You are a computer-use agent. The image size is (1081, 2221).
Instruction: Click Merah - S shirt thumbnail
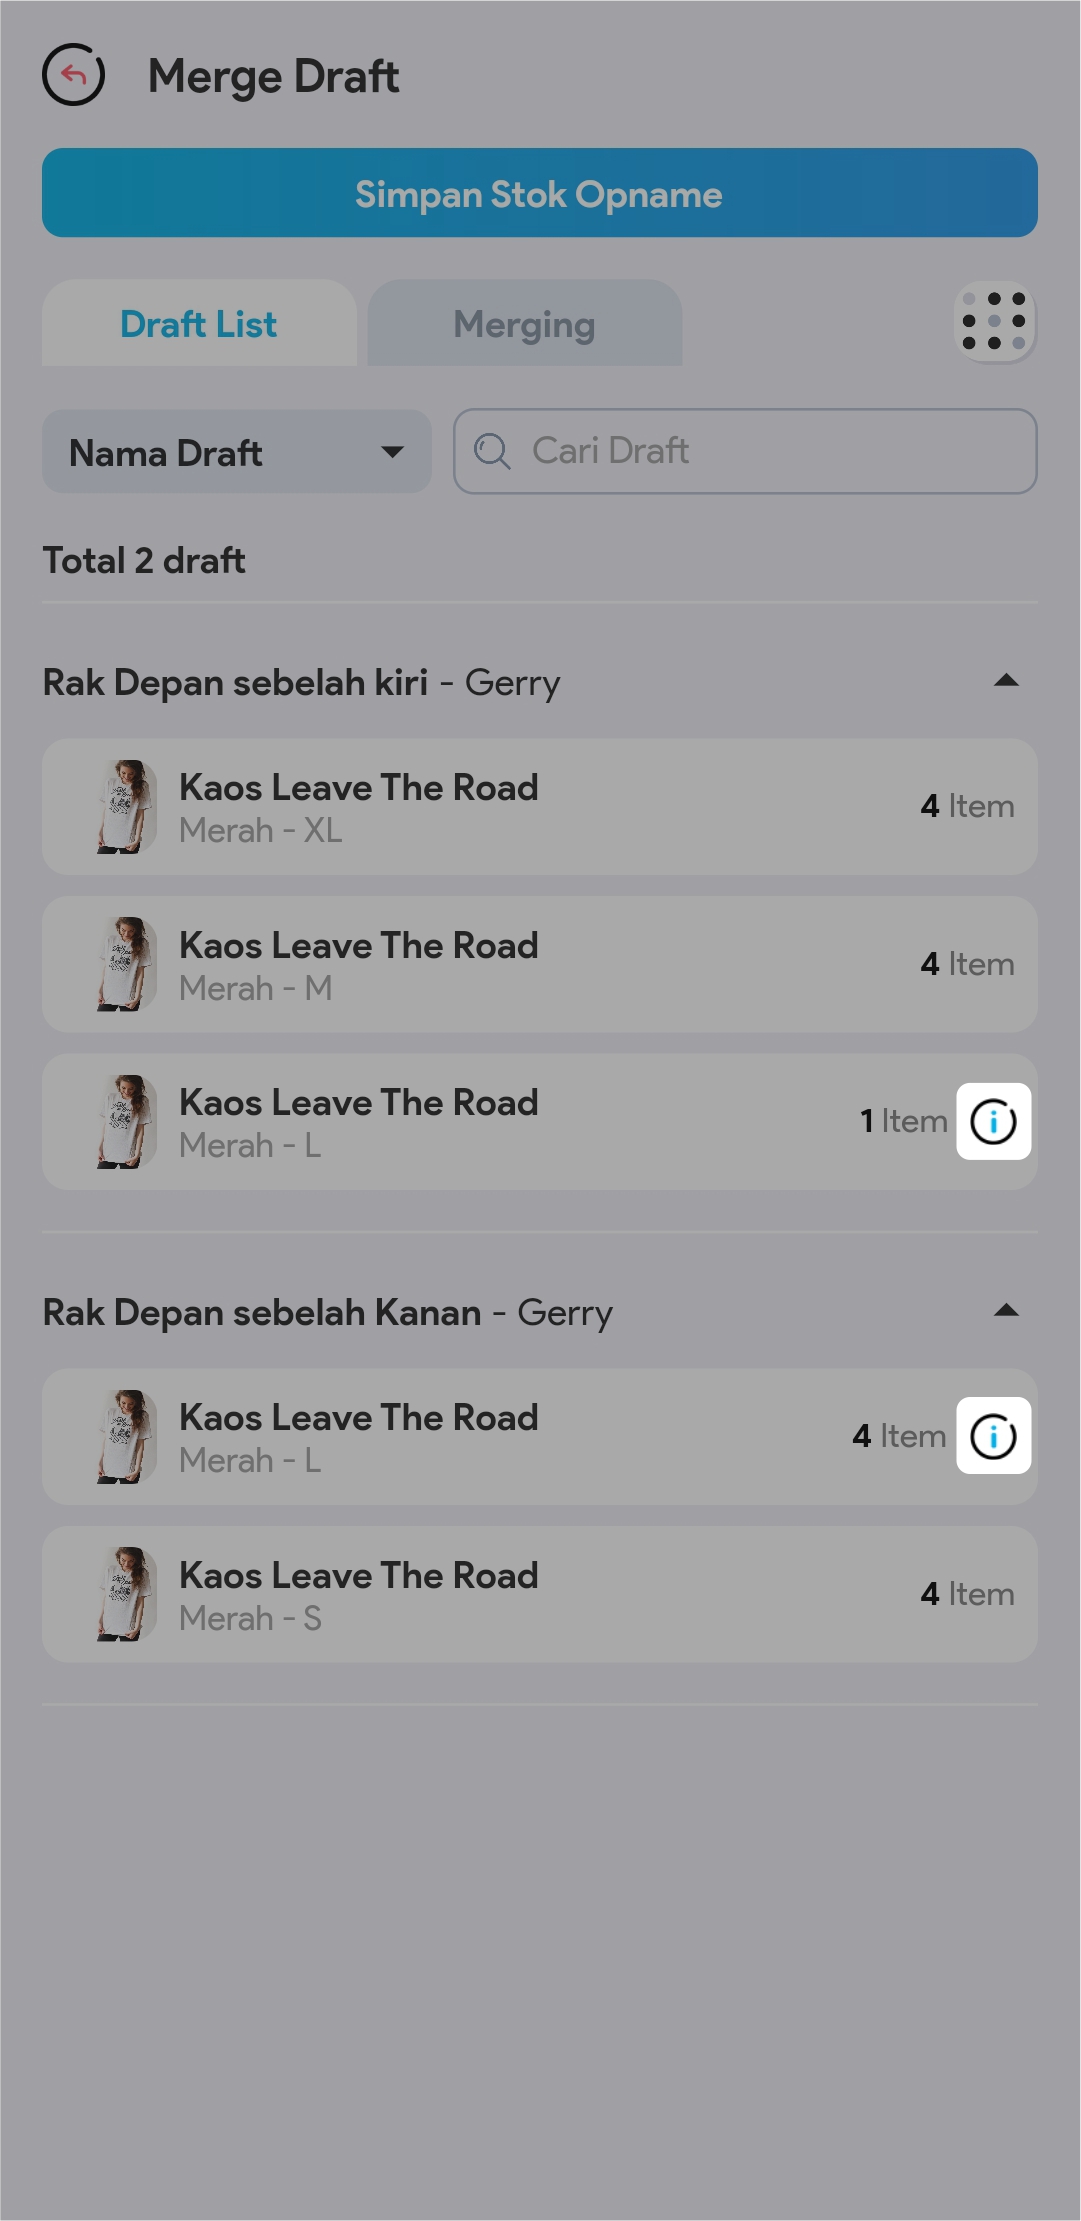click(x=126, y=1594)
